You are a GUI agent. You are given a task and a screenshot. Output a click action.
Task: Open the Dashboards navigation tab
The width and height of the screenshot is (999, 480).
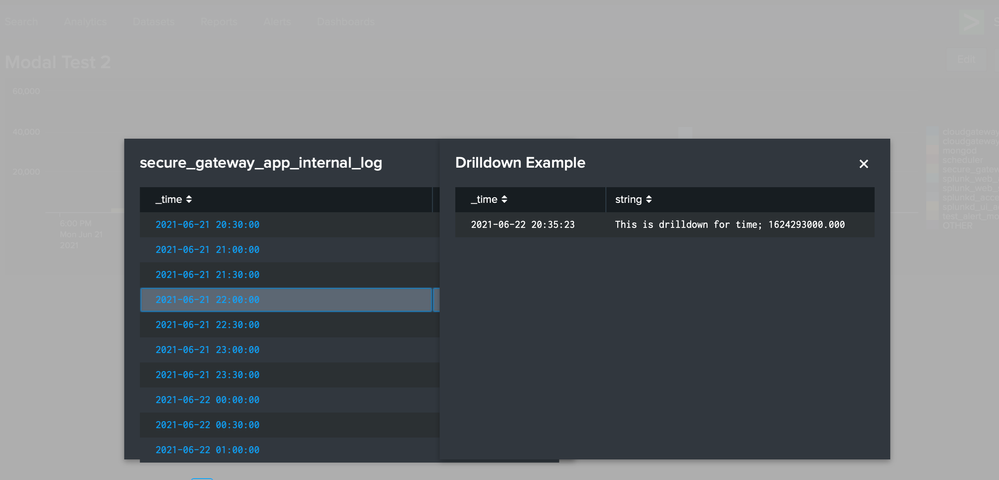point(346,21)
